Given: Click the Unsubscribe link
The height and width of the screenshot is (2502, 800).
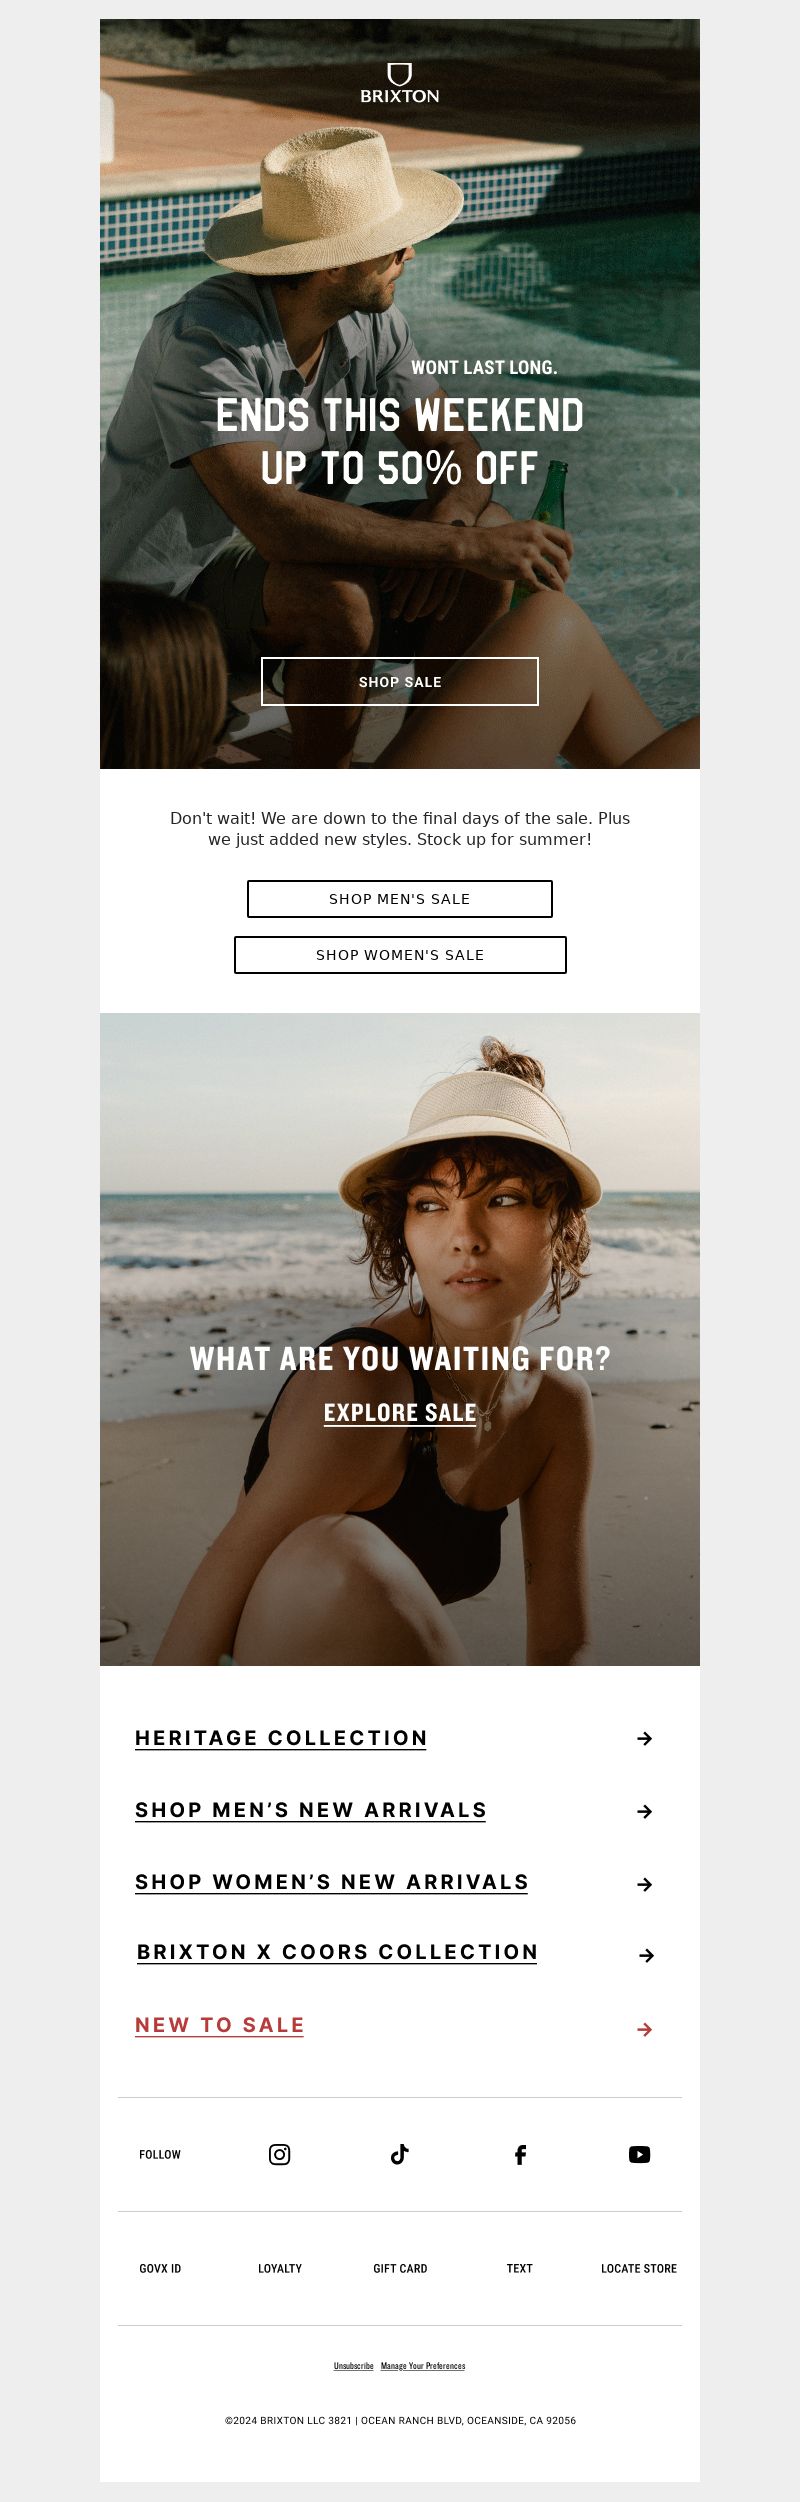Looking at the screenshot, I should tap(353, 2366).
